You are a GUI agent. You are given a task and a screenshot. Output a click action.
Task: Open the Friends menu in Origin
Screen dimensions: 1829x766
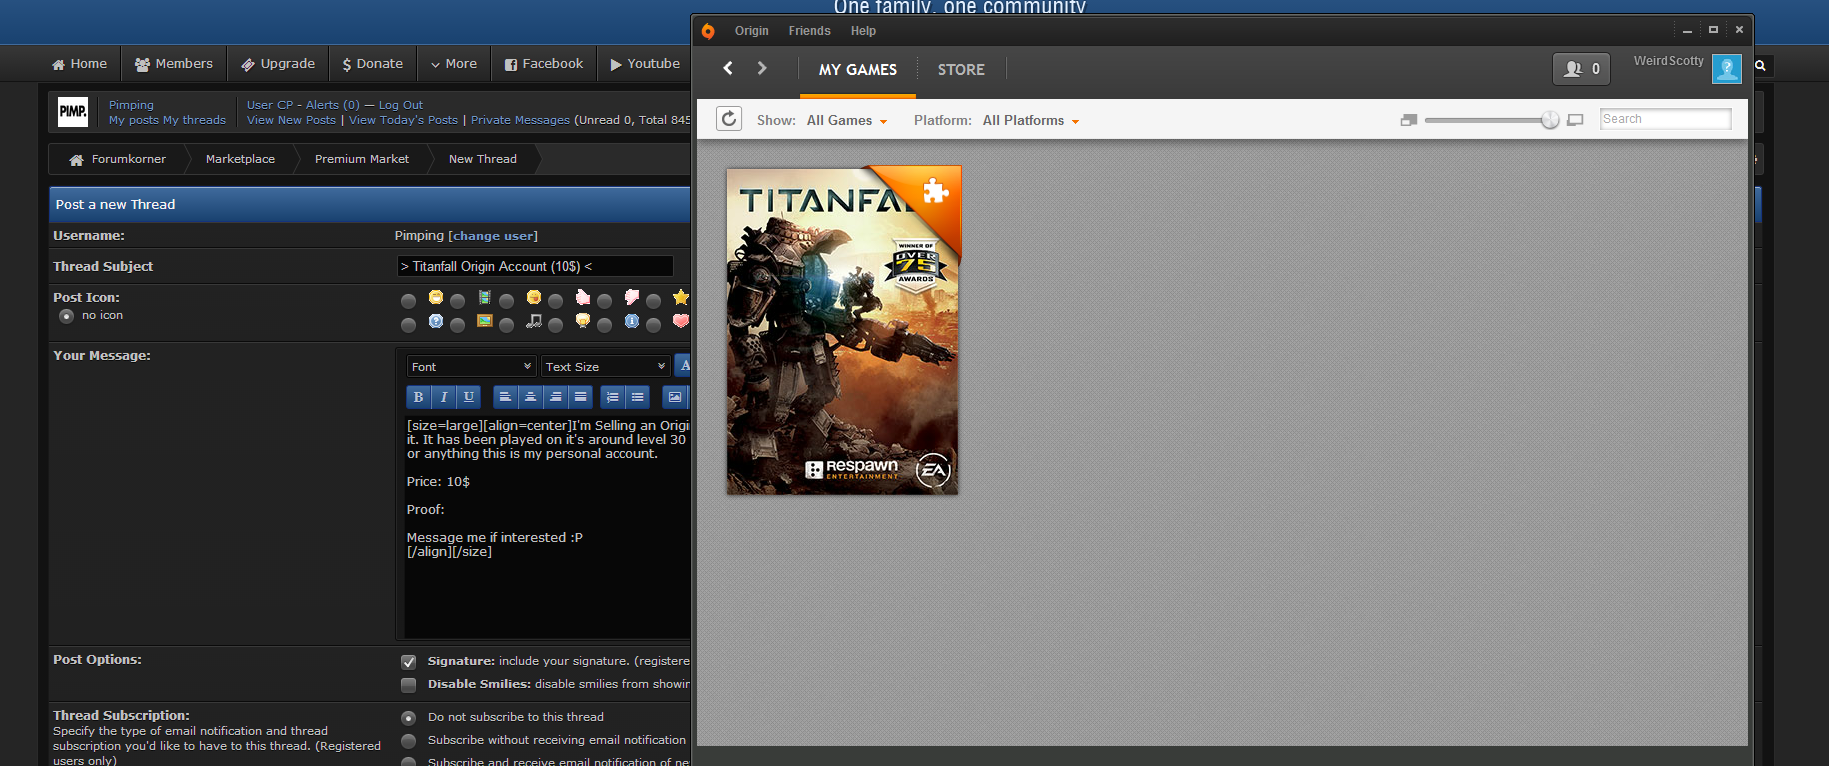809,31
